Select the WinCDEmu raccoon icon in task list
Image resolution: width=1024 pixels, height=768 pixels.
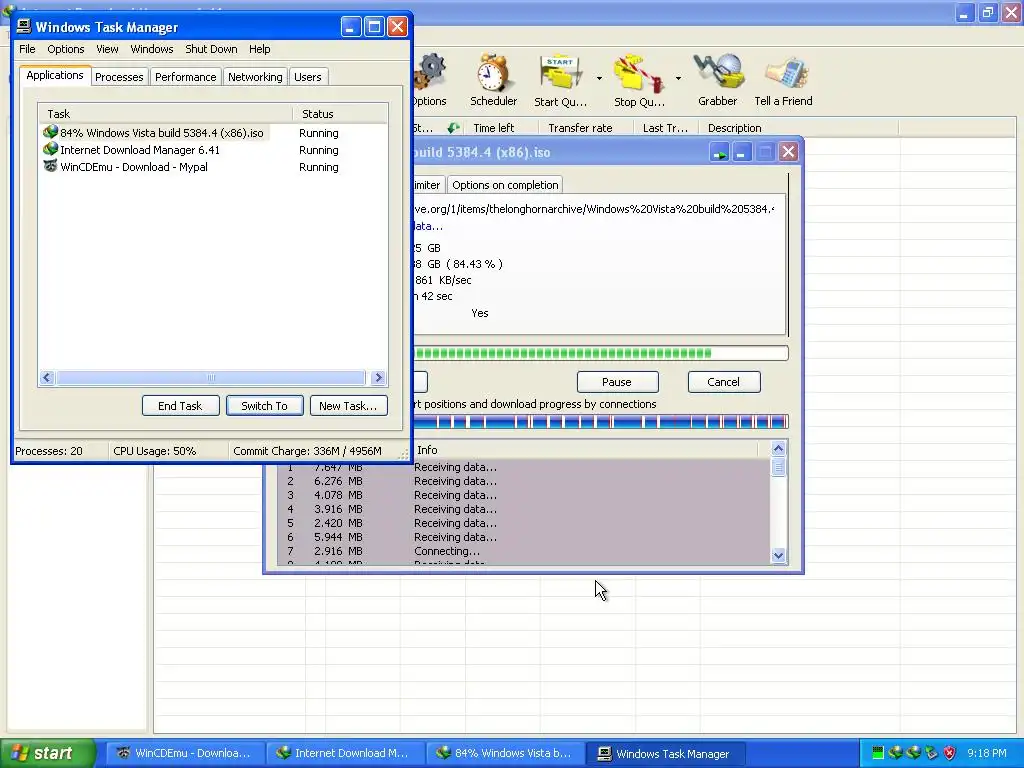point(50,166)
